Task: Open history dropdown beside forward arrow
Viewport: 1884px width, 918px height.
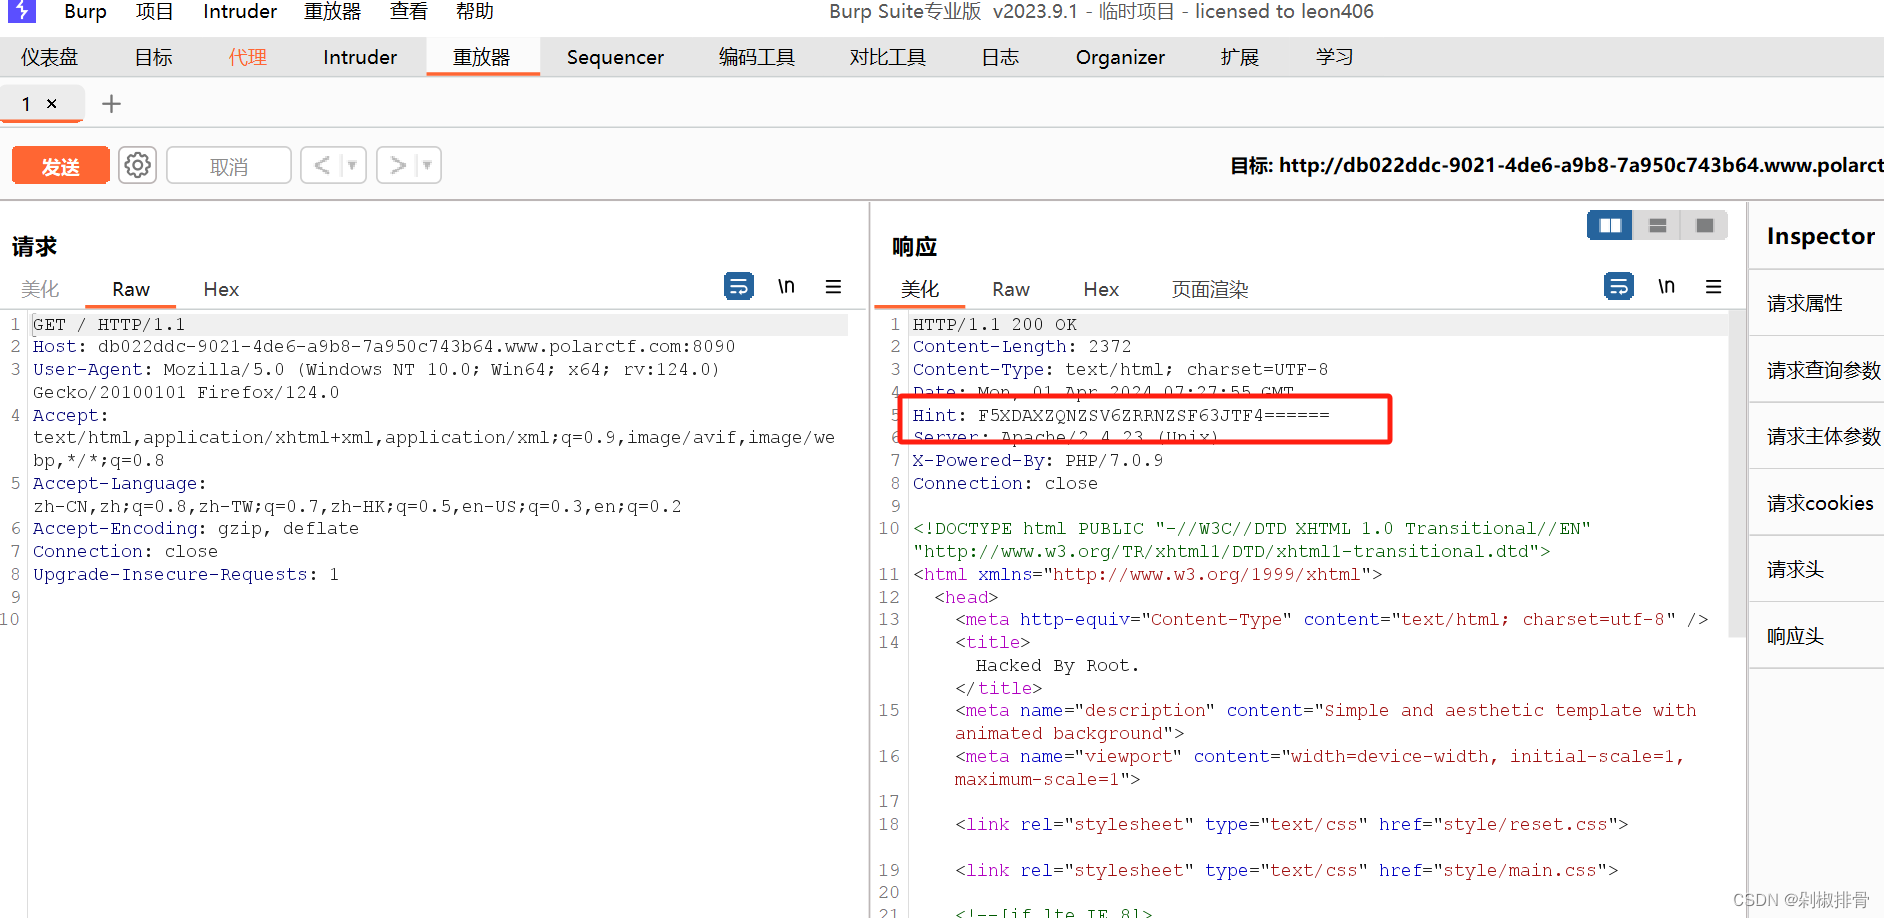Action: click(428, 165)
